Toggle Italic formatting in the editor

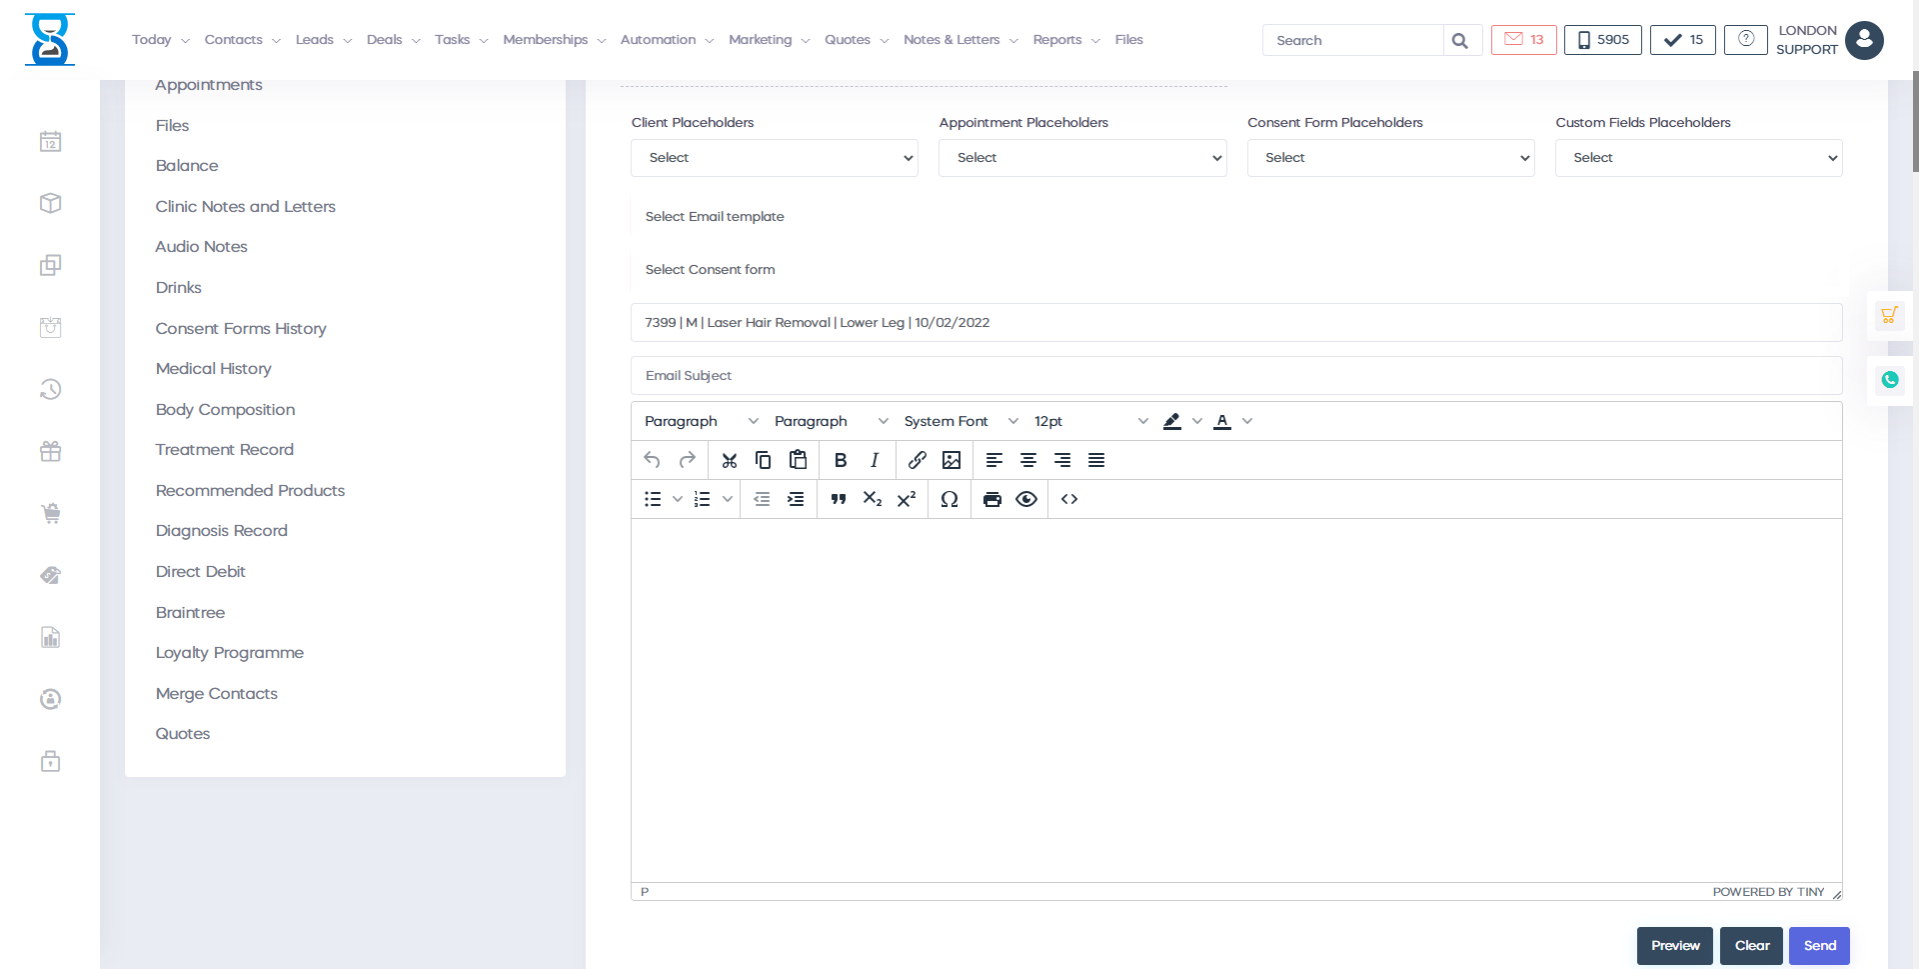[874, 460]
